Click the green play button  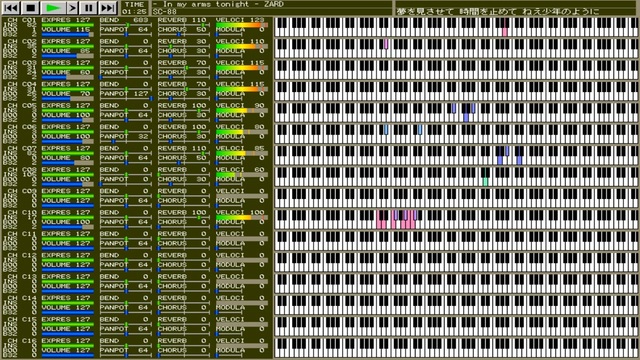(53, 8)
